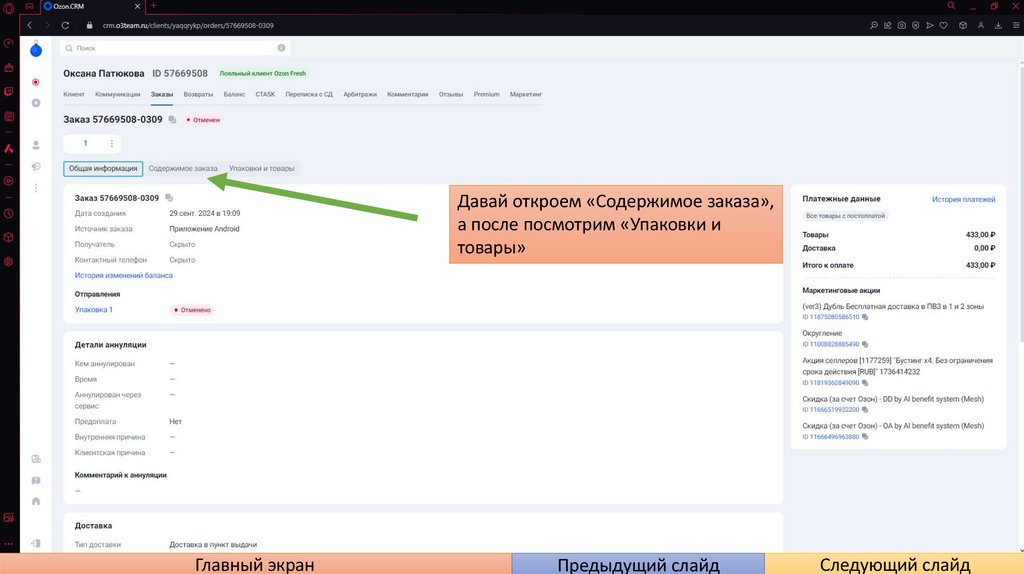Click the 'Отменен' order status badge
Screen dimensions: 1024x574
[203, 120]
